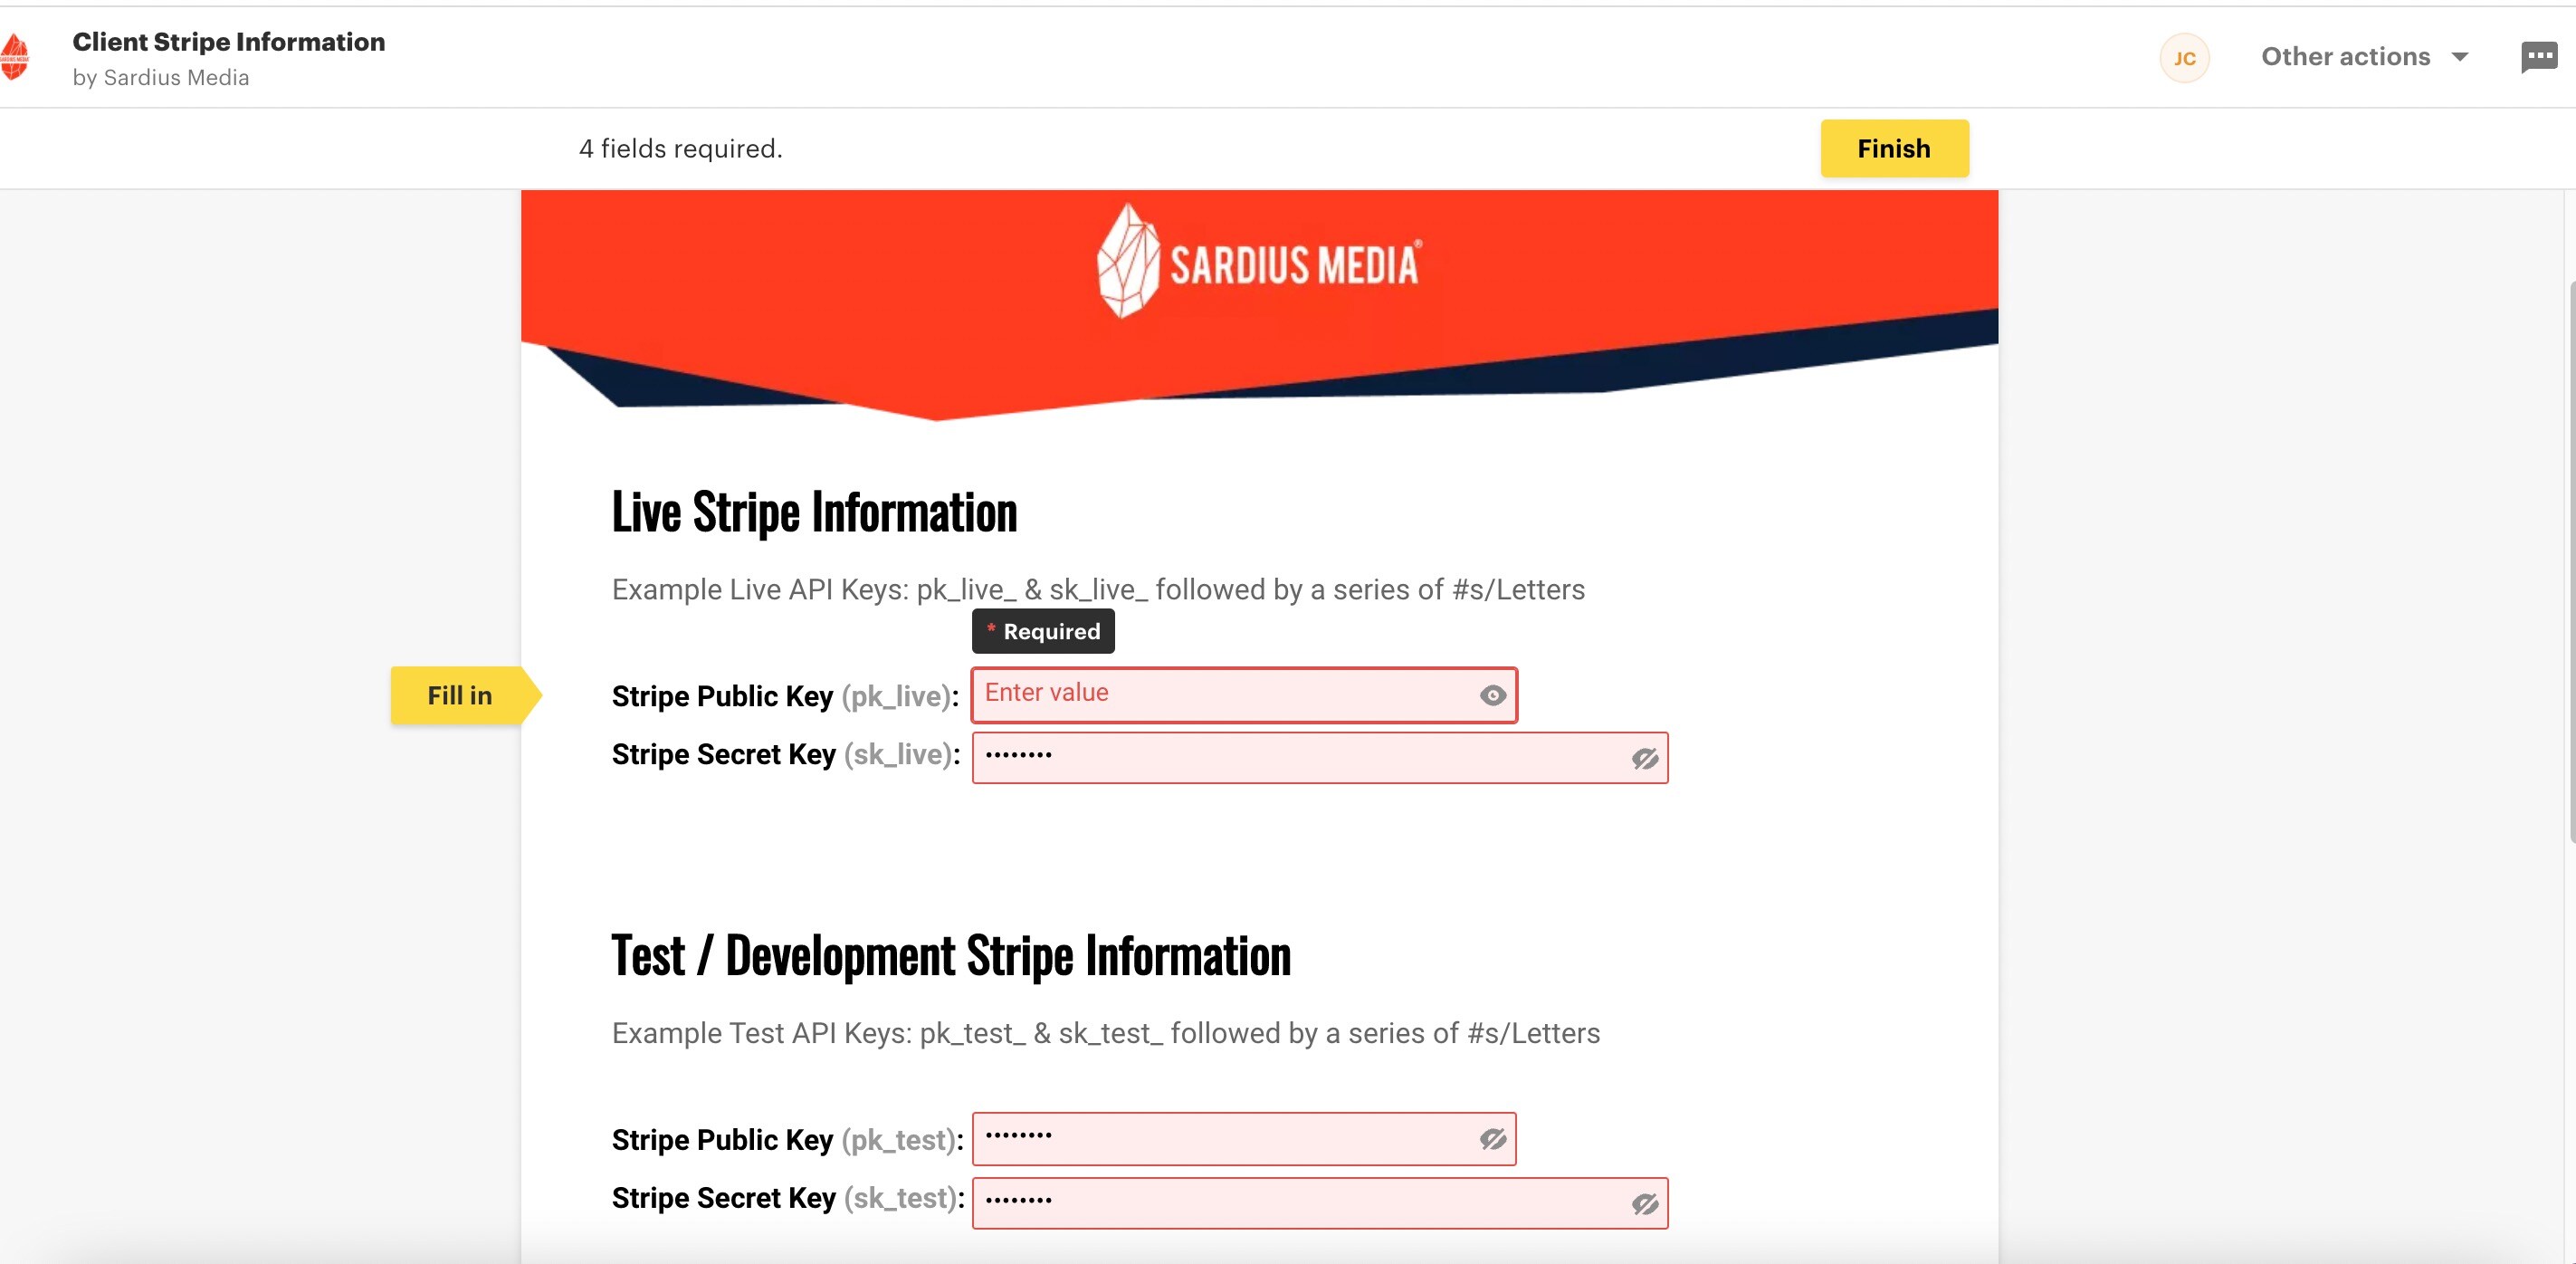Click the page scrollbar on right edge

pos(2571,563)
